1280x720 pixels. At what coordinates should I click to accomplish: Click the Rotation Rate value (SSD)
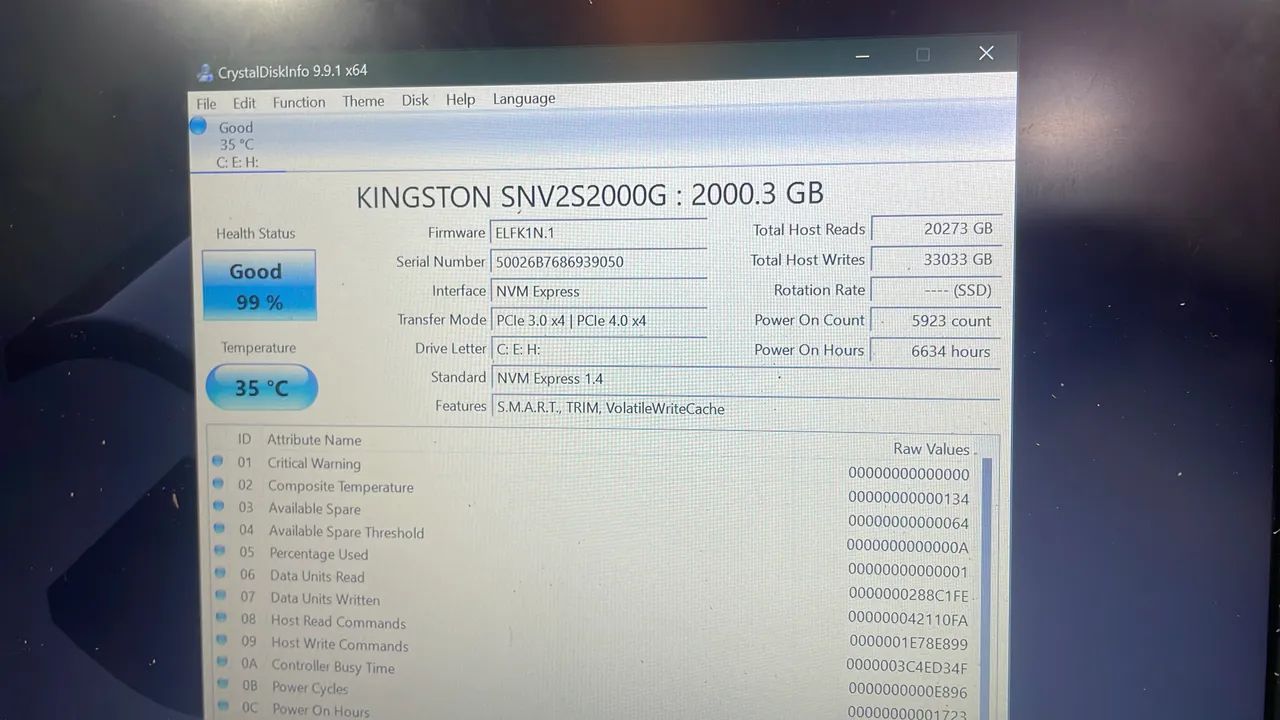(x=936, y=290)
